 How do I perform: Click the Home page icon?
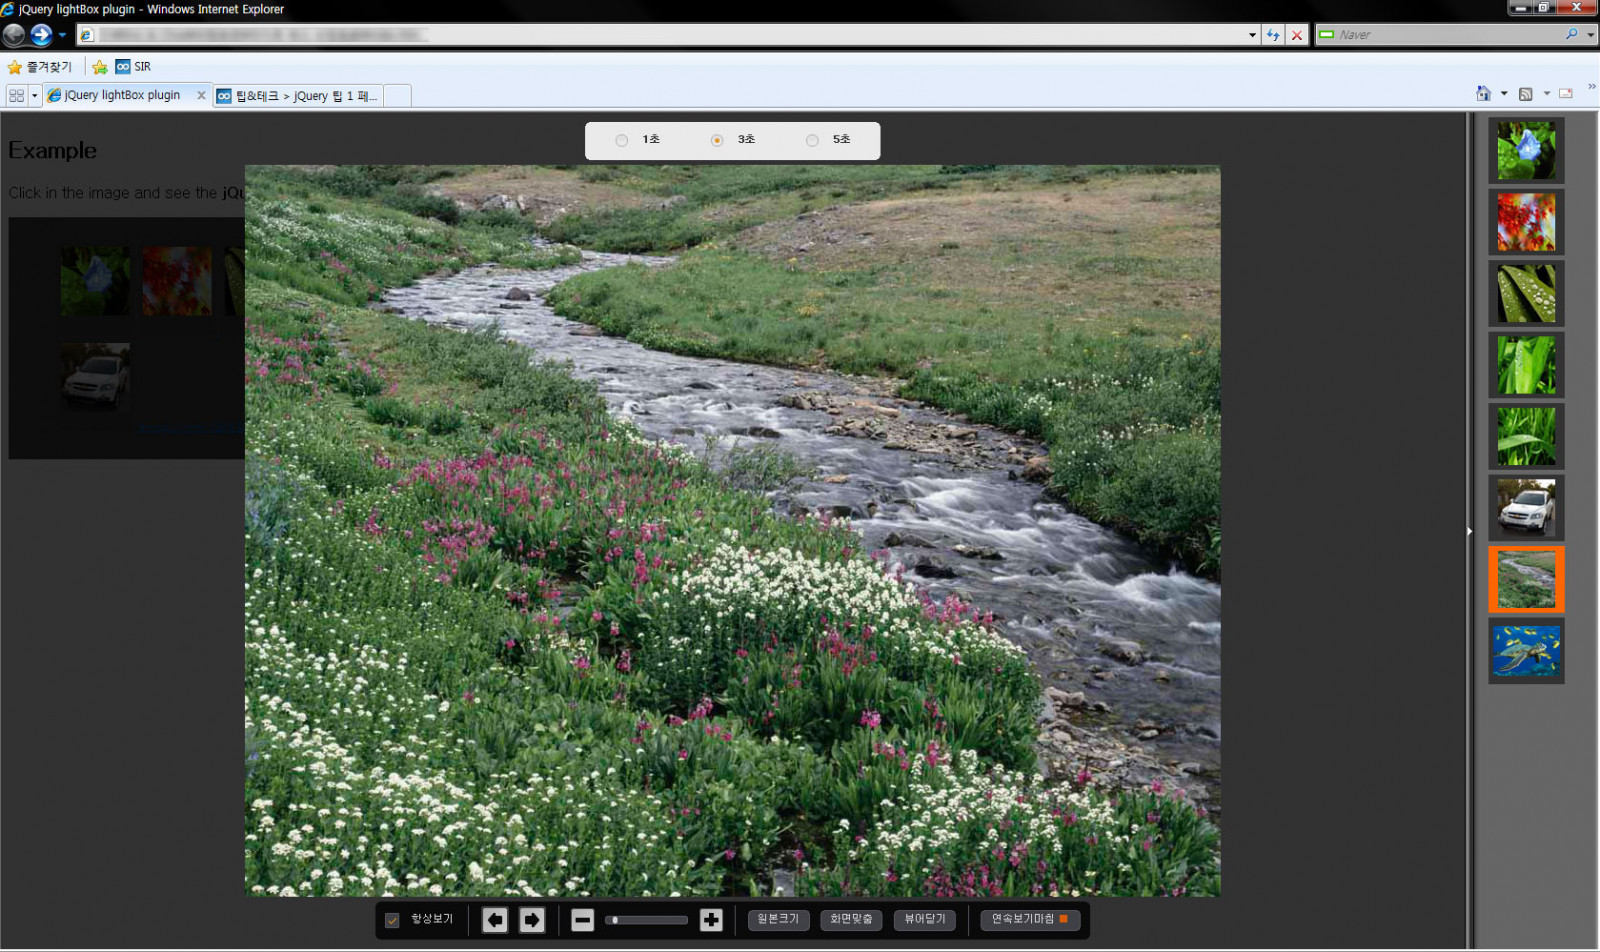pyautogui.click(x=1484, y=94)
